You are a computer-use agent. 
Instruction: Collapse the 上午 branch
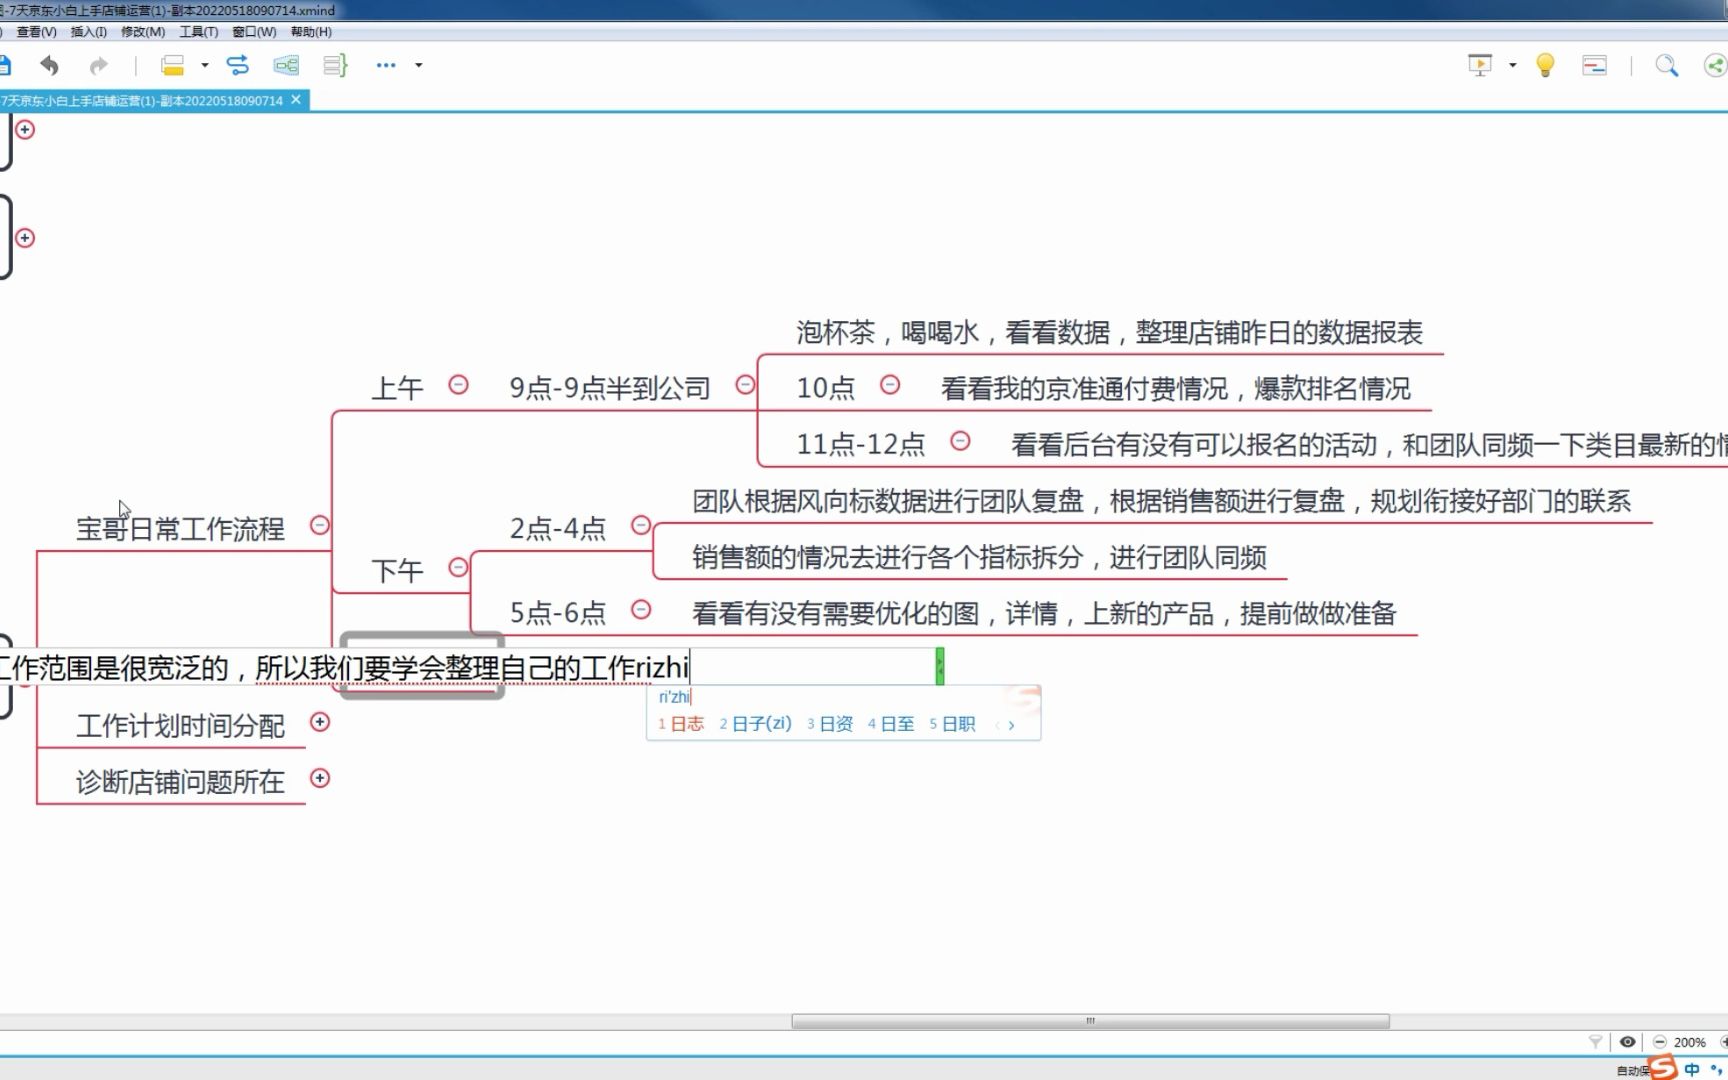(x=458, y=384)
